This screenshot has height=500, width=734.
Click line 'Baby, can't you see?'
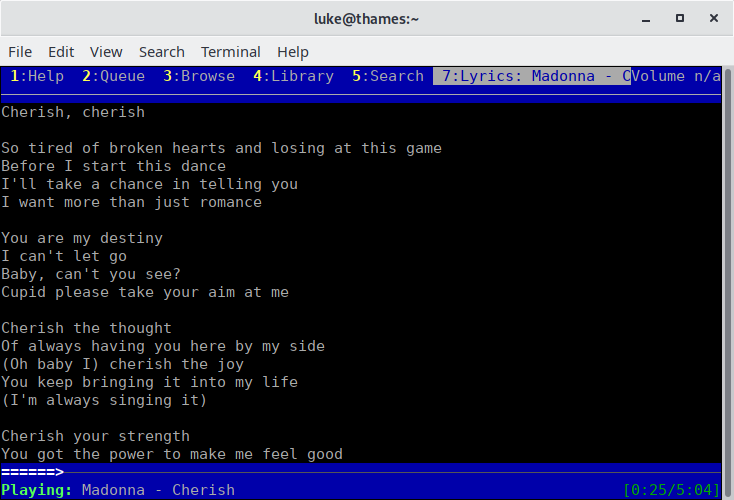pyautogui.click(x=91, y=274)
